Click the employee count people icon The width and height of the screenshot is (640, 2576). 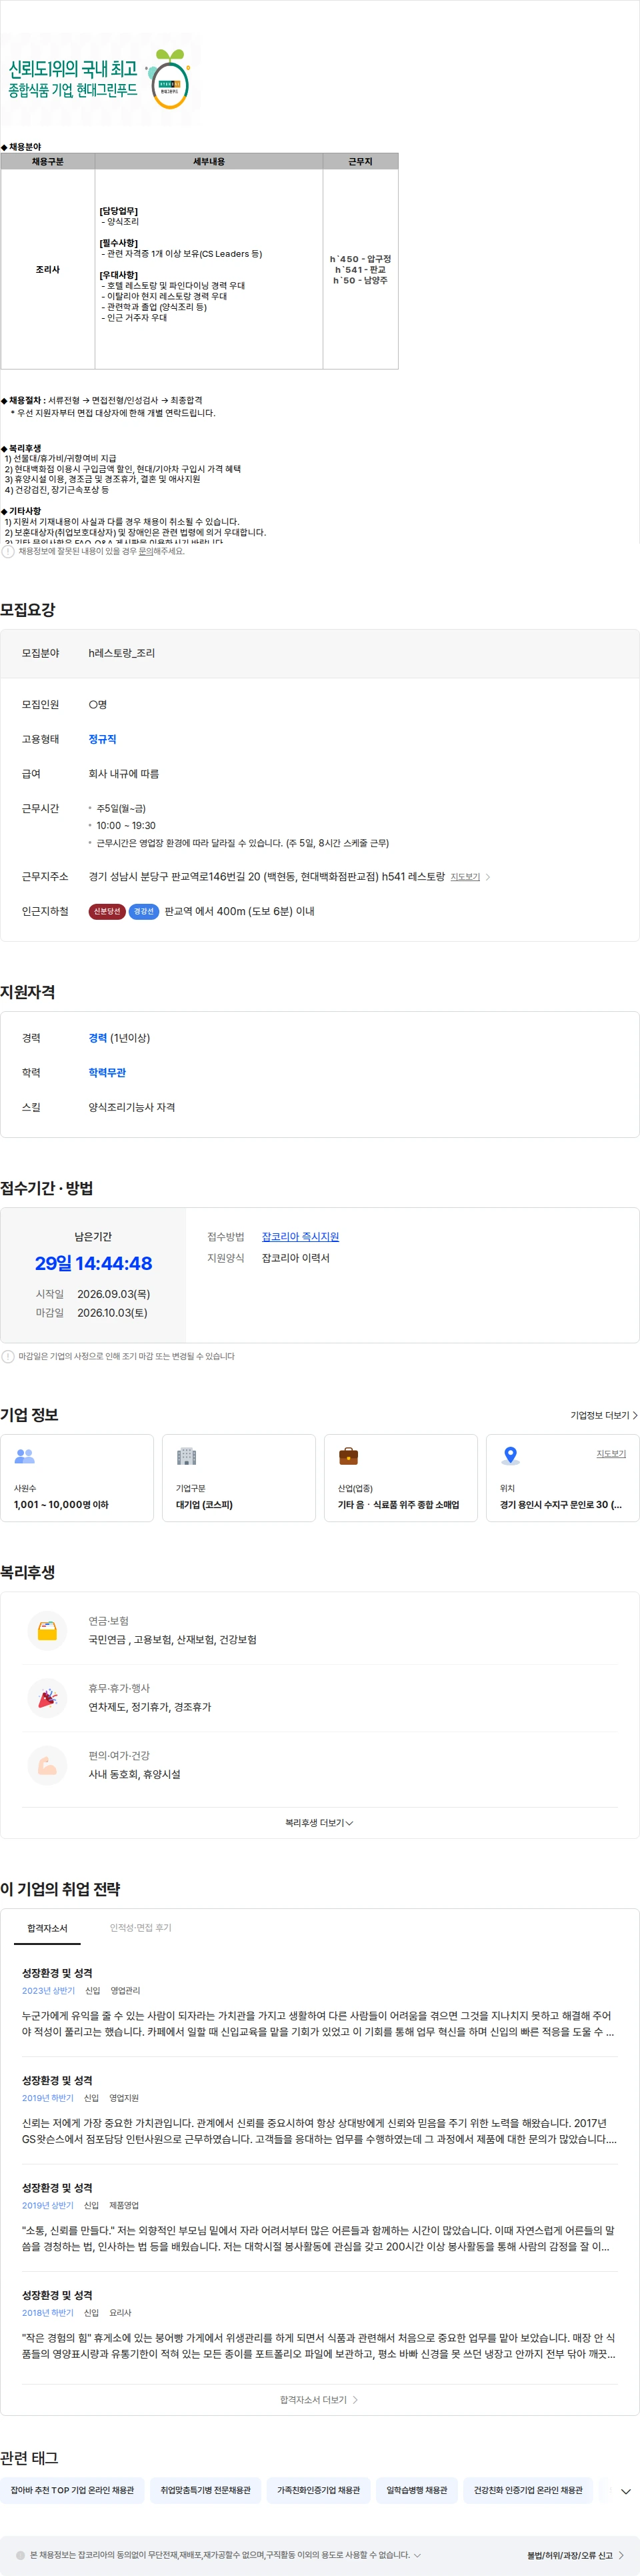[x=25, y=1456]
